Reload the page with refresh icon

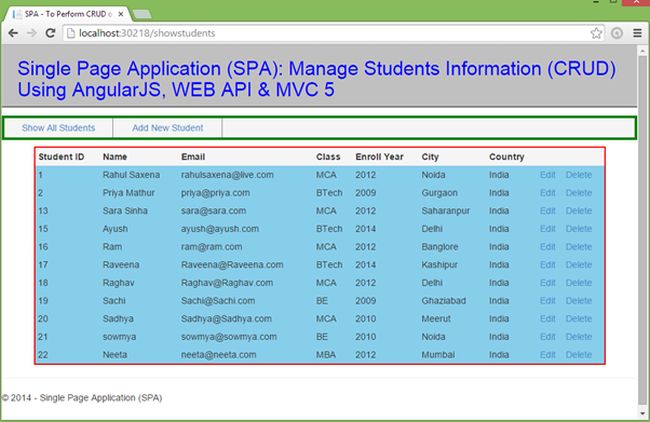pos(50,33)
